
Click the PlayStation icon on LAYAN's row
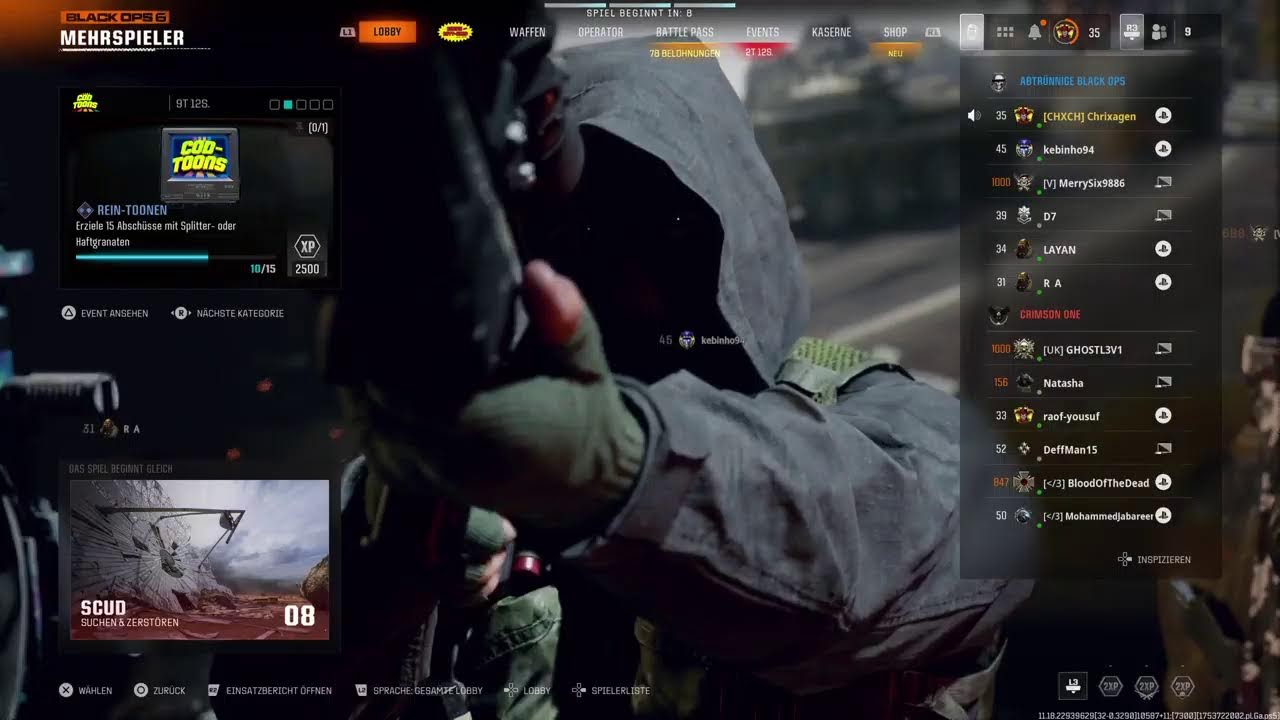1163,249
